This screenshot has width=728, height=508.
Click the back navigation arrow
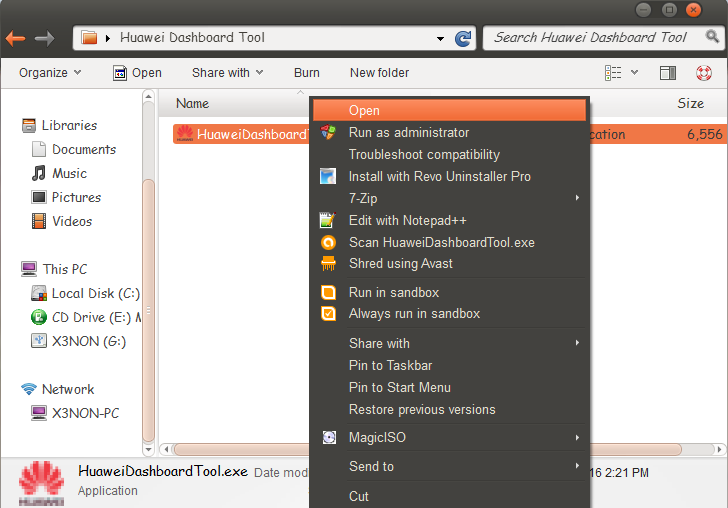point(15,39)
